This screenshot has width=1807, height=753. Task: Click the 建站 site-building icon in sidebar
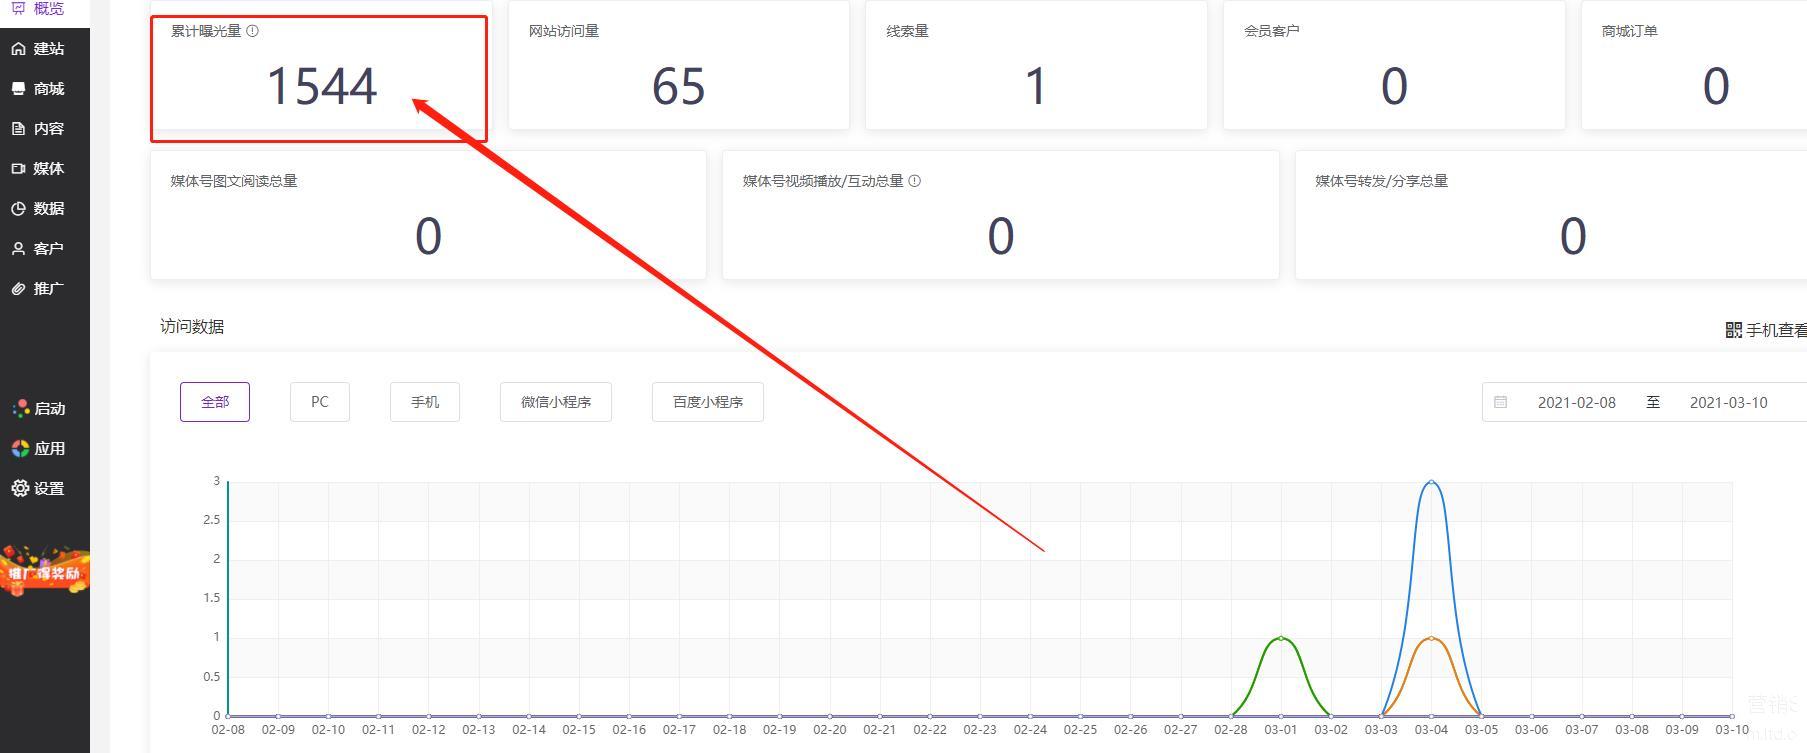[x=18, y=49]
